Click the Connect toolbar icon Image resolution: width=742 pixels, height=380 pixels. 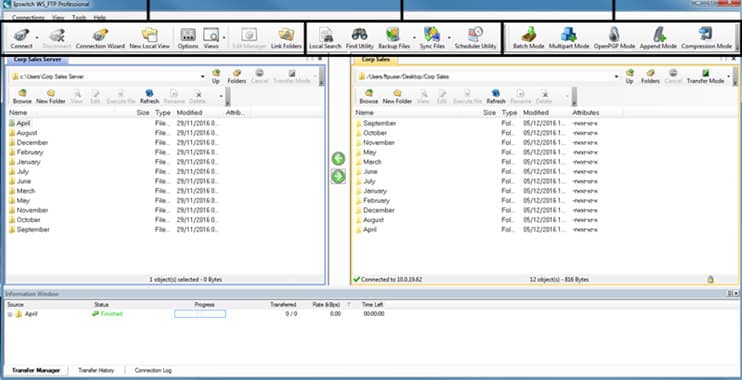click(x=21, y=38)
